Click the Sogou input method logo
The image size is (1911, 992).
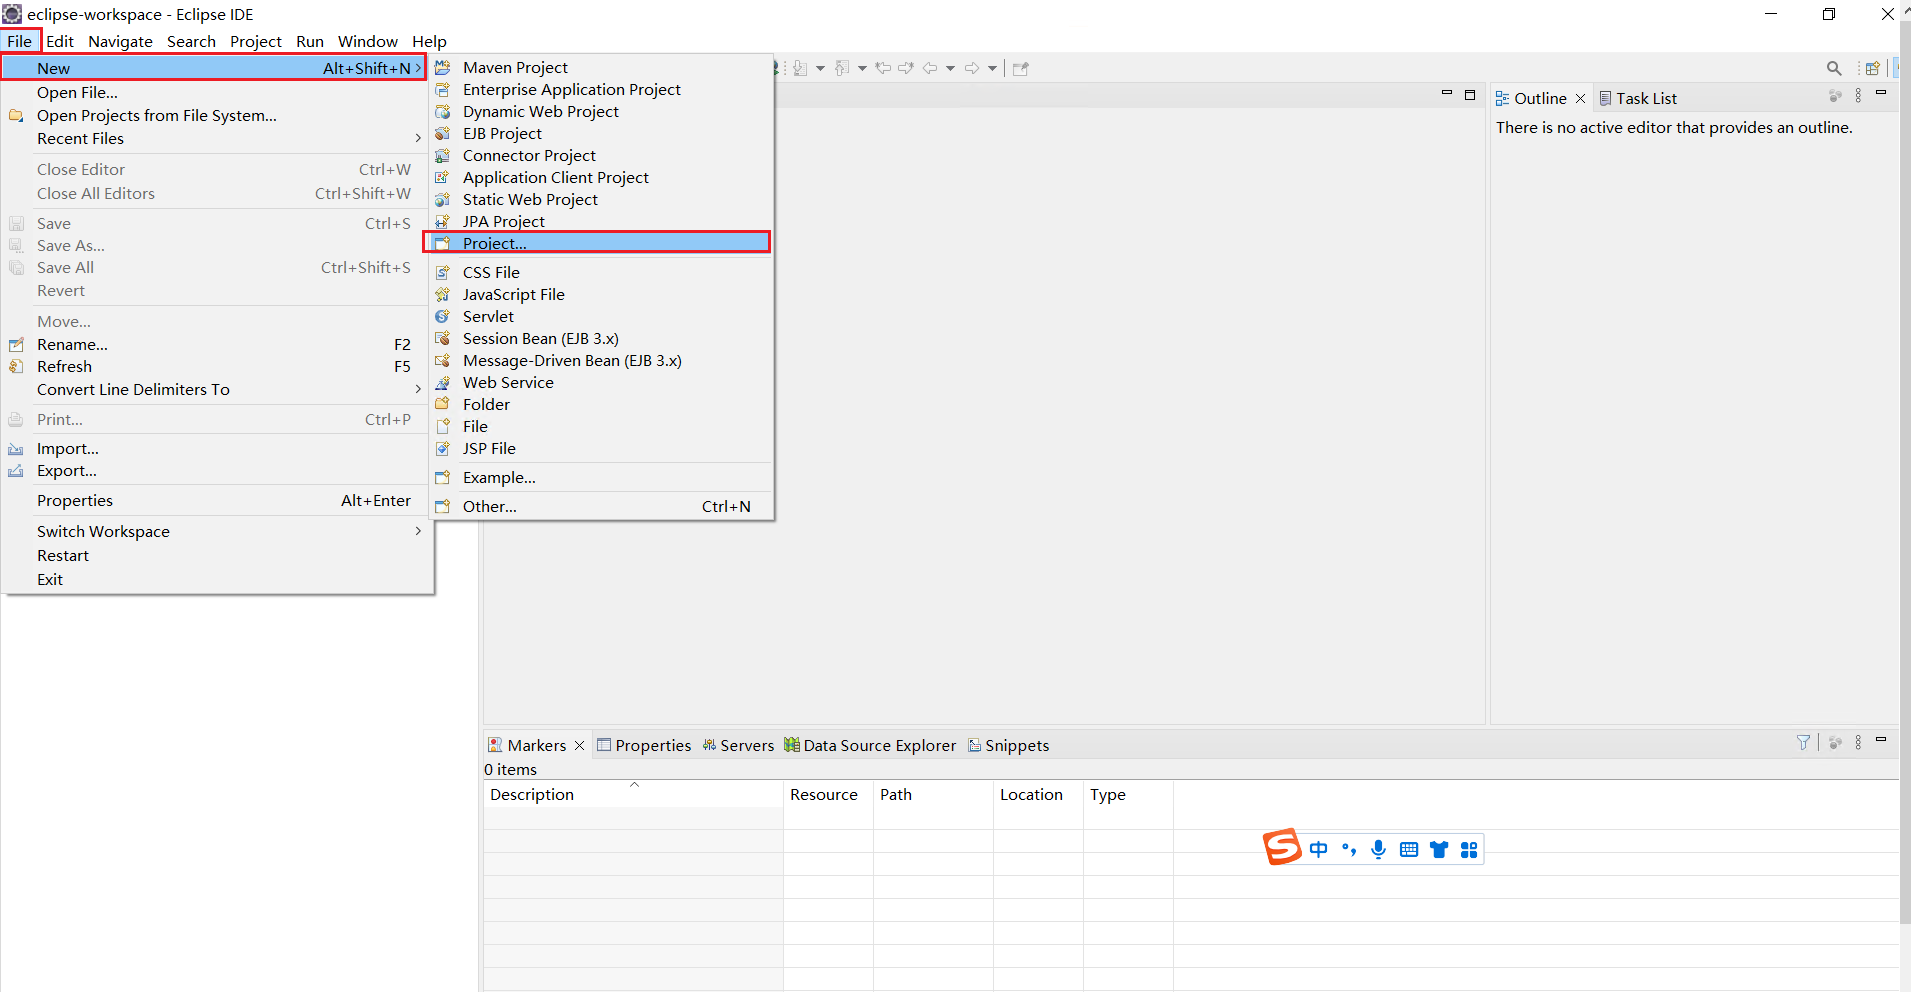[x=1282, y=847]
